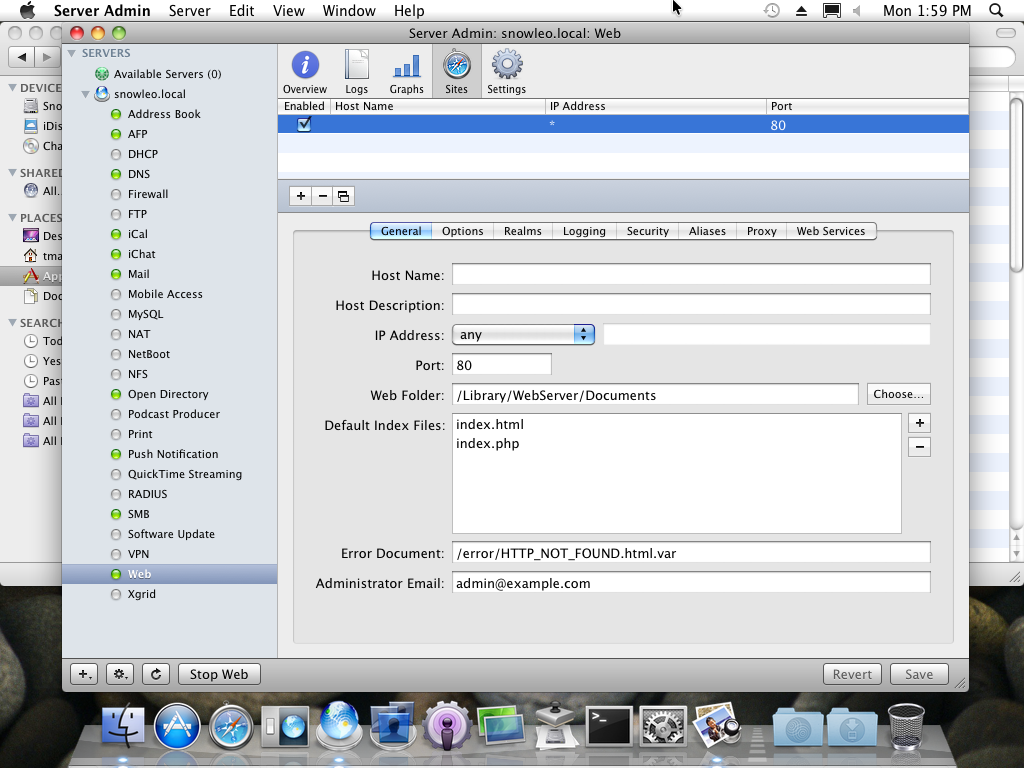Launch App Store from the dock
The width and height of the screenshot is (1024, 768).
[177, 726]
